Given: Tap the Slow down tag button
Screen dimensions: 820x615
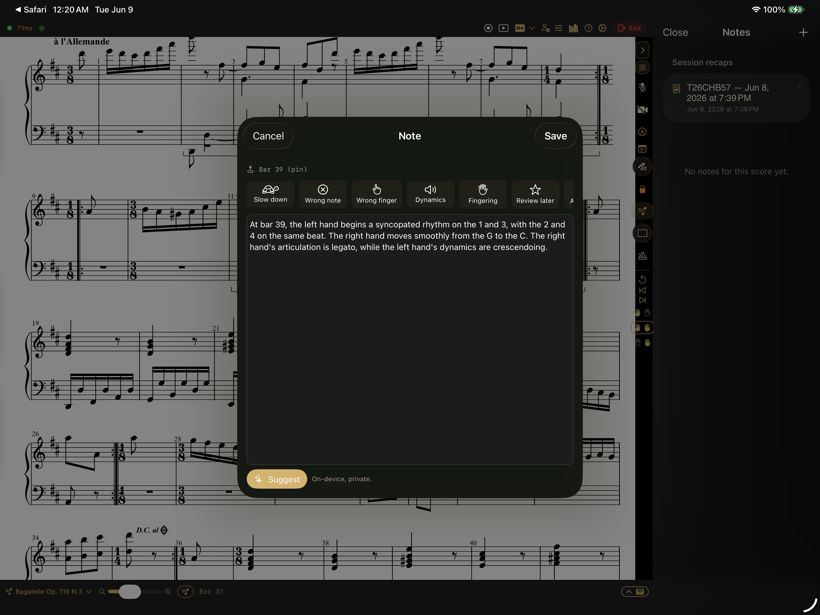Looking at the screenshot, I should 270,193.
